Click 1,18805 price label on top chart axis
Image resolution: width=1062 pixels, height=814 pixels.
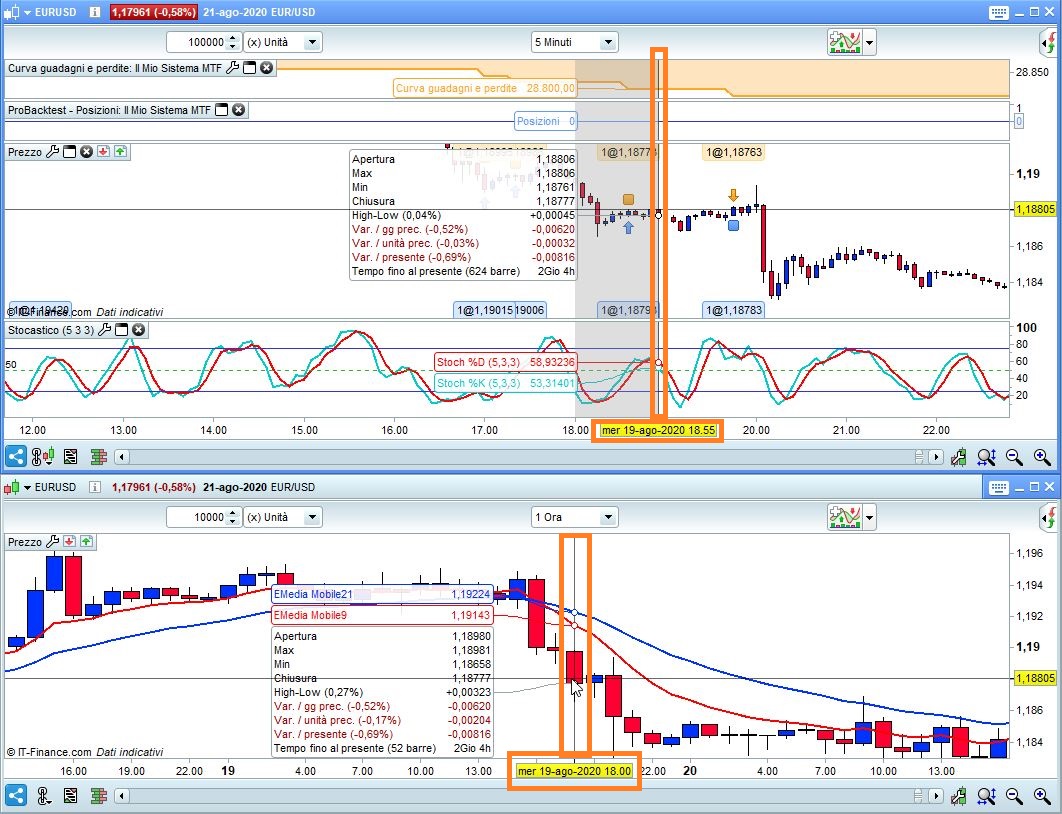(x=1035, y=209)
